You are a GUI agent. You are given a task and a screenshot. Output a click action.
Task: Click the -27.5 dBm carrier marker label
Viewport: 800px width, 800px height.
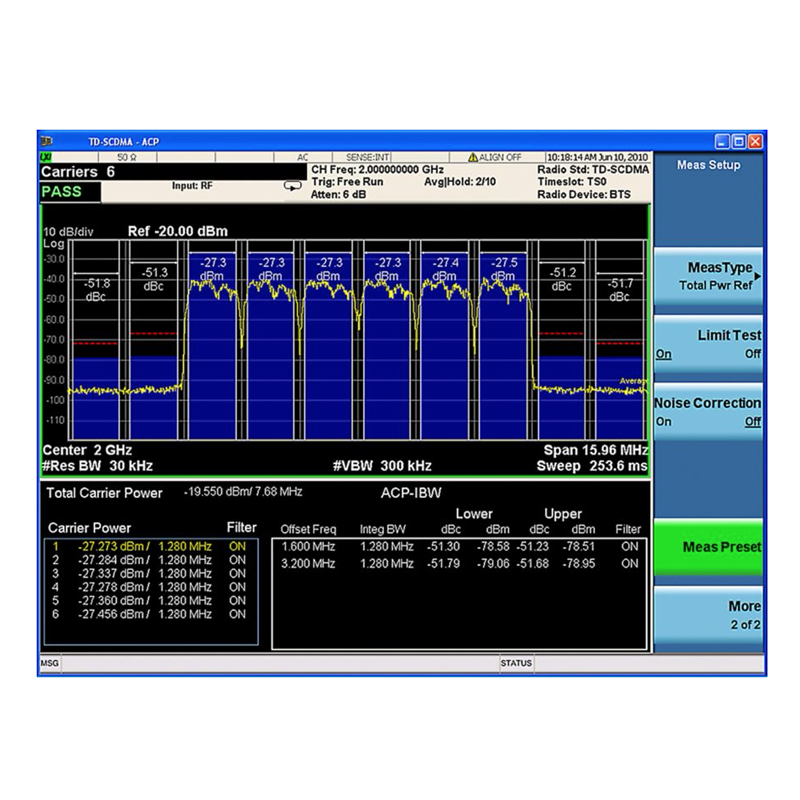504,269
